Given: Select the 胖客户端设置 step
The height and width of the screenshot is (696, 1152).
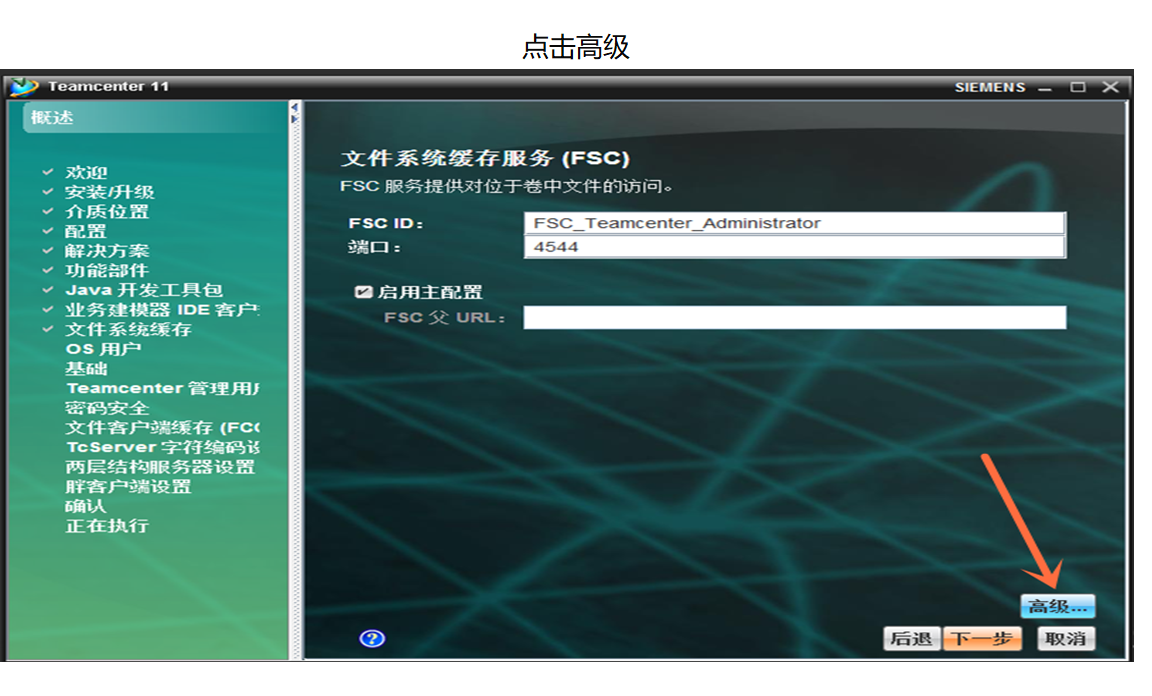Looking at the screenshot, I should click(x=128, y=486).
